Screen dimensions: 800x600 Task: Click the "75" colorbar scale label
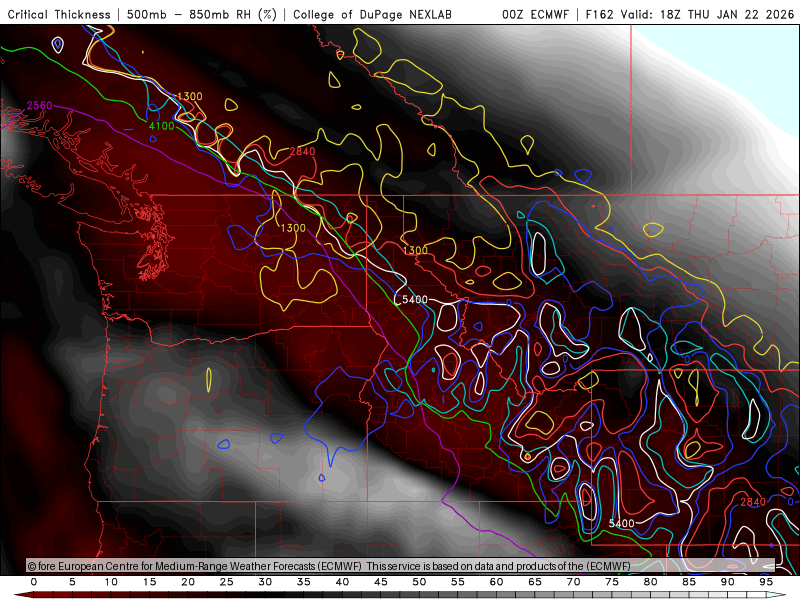pos(612,582)
